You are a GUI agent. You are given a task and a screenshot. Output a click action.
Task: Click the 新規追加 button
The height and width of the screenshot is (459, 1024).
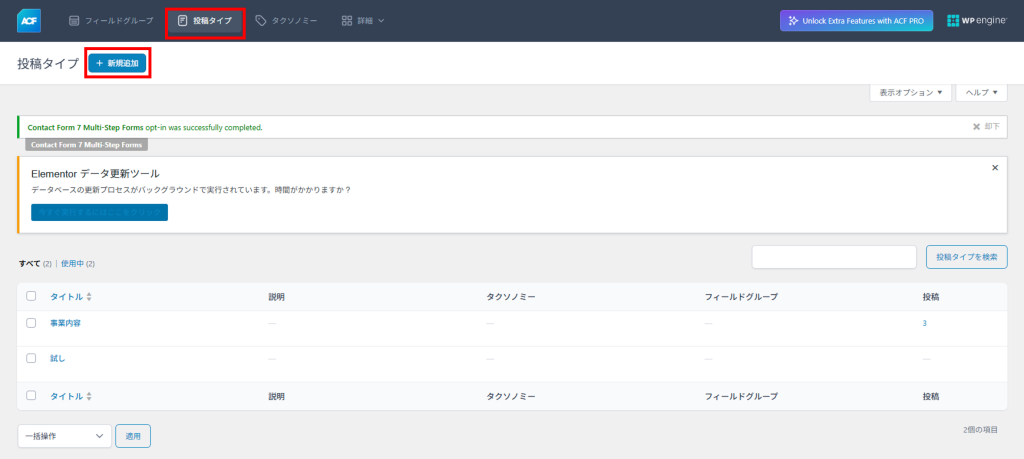click(118, 63)
